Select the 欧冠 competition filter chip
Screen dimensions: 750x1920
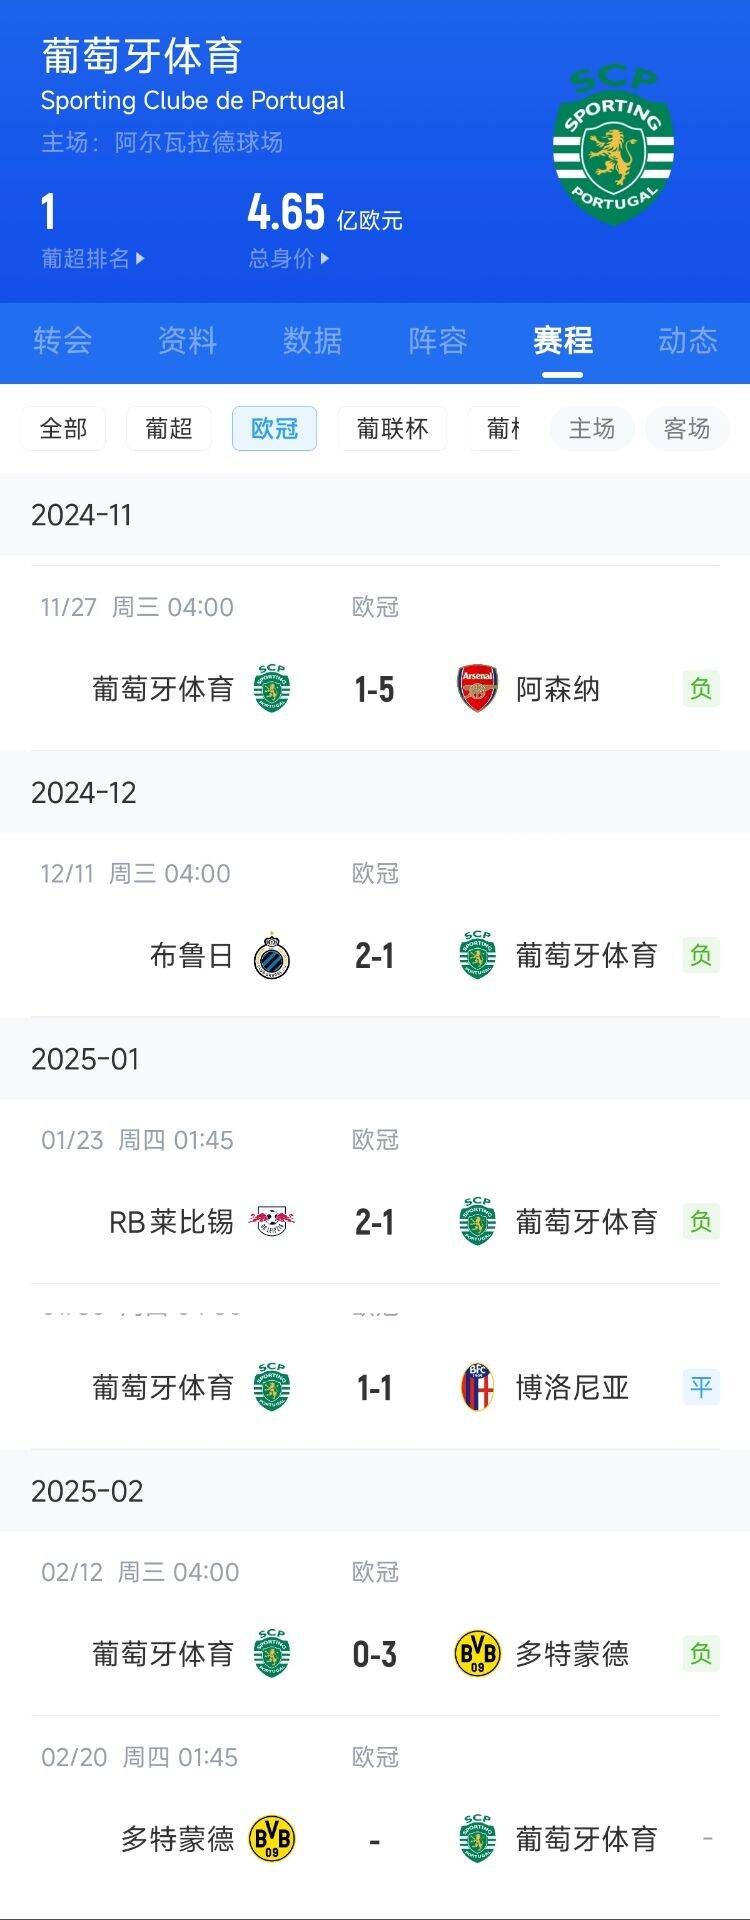click(x=274, y=429)
